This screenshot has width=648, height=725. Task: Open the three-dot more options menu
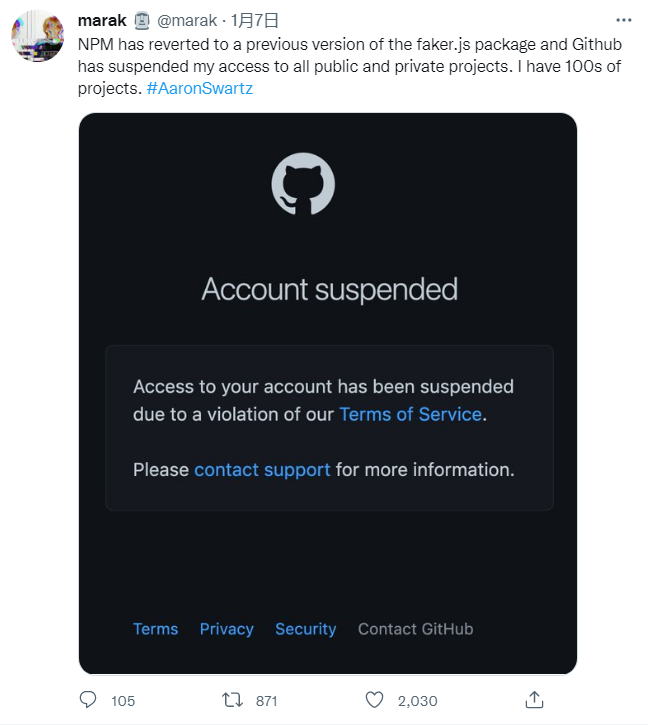(x=623, y=20)
